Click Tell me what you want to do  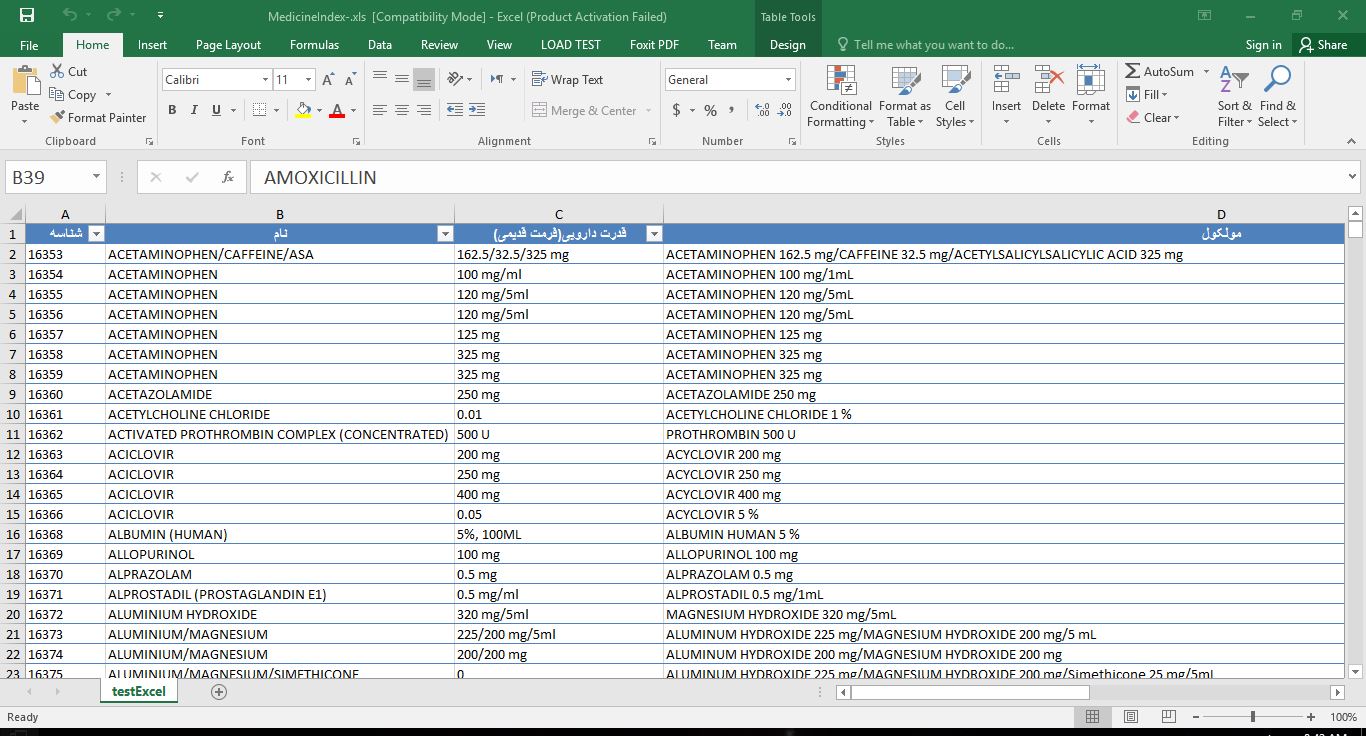click(925, 45)
